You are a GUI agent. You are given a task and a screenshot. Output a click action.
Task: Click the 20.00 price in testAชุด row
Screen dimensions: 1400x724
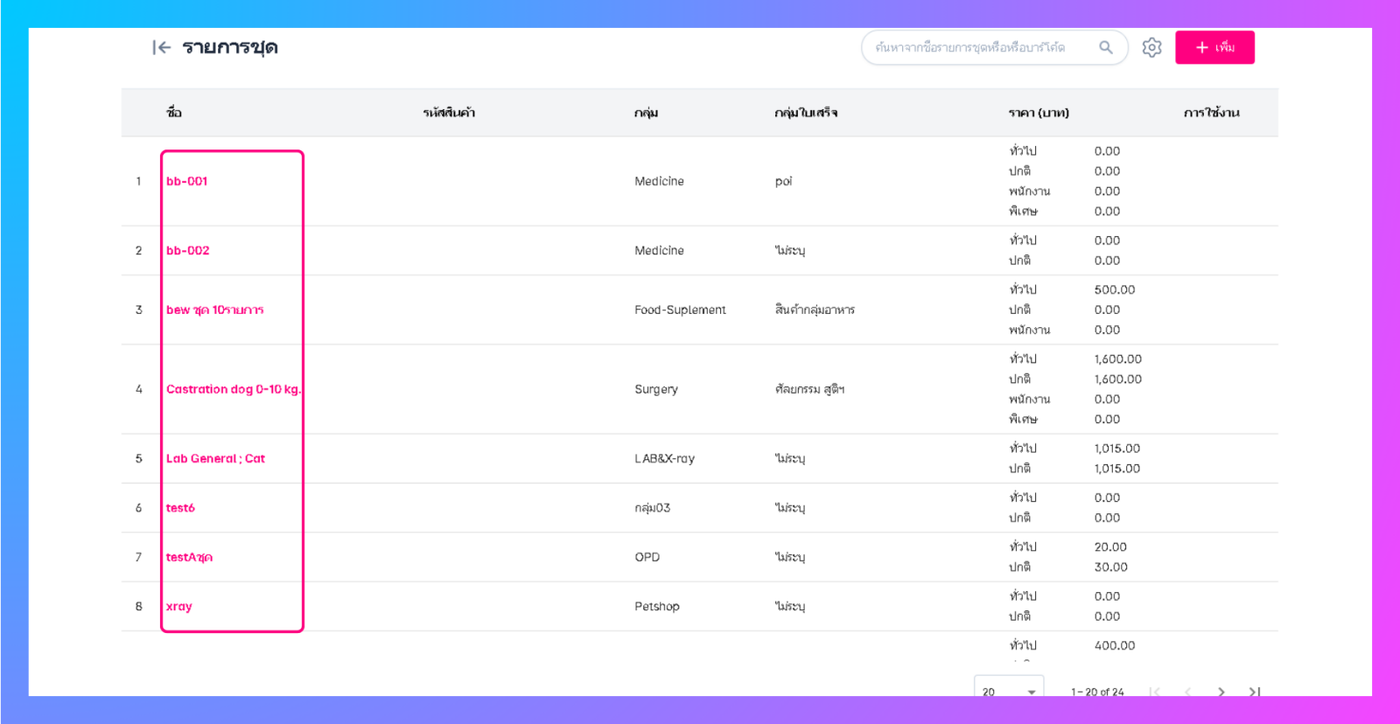(x=1111, y=547)
